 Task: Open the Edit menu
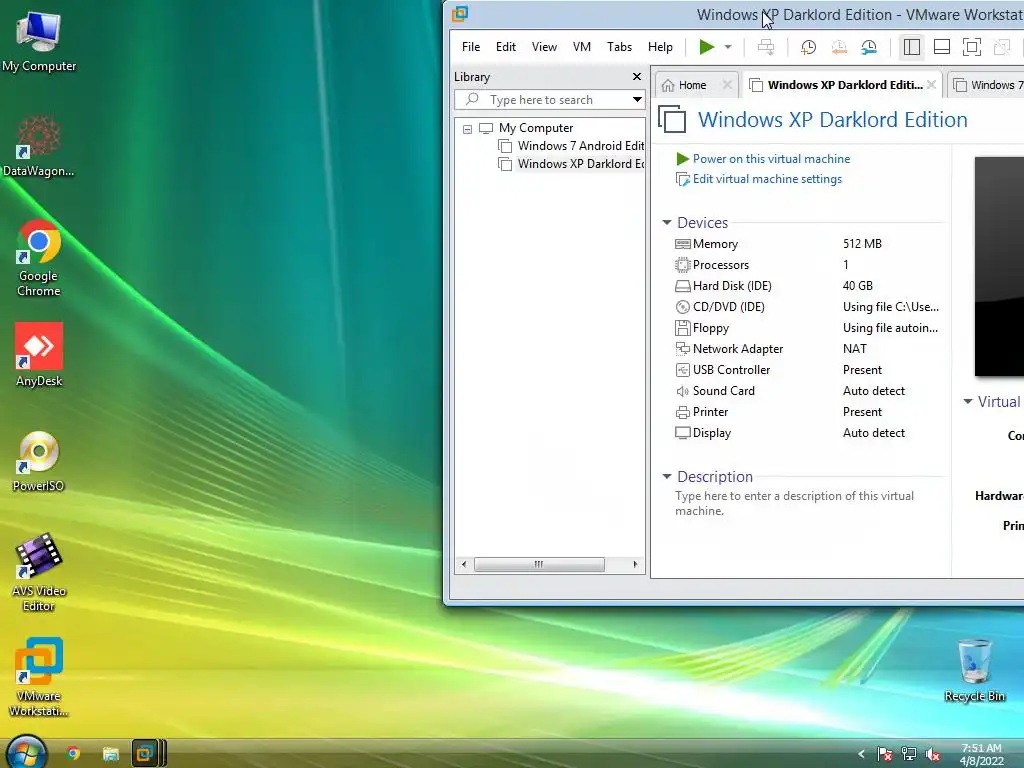coord(505,47)
